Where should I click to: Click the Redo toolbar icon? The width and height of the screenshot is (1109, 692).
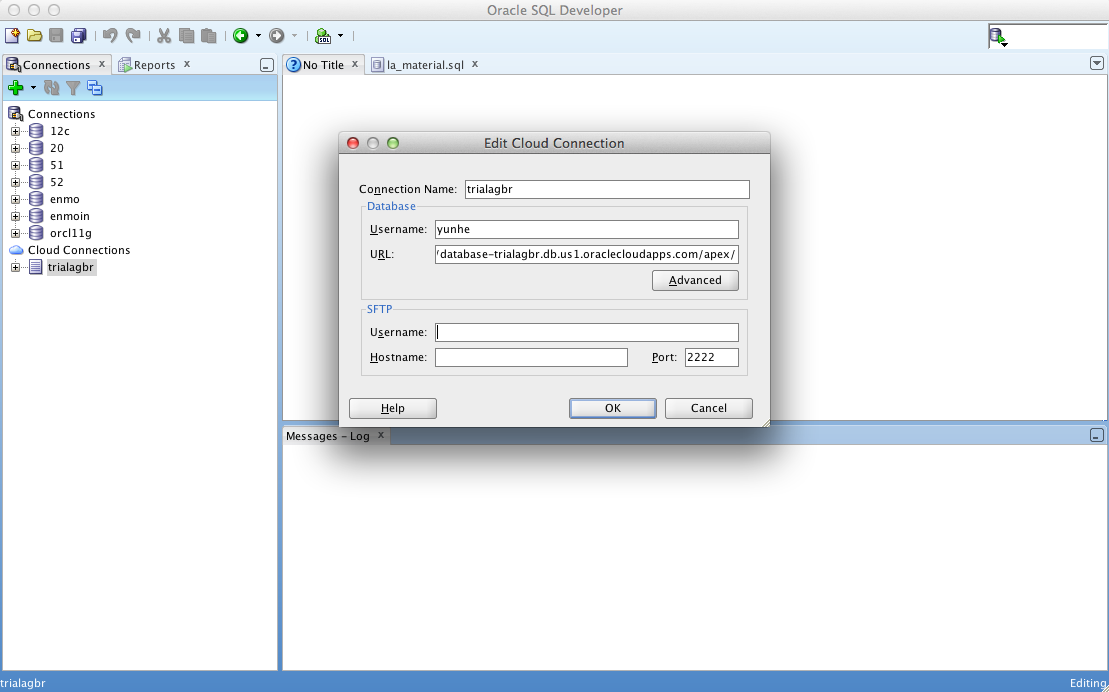132,35
